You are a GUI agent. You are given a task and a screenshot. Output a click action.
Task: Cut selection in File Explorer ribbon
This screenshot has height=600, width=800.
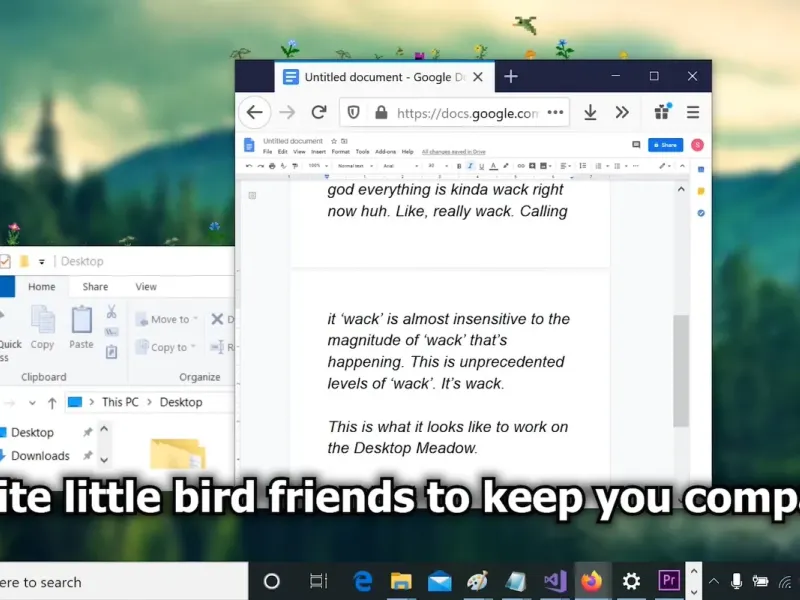coord(112,312)
